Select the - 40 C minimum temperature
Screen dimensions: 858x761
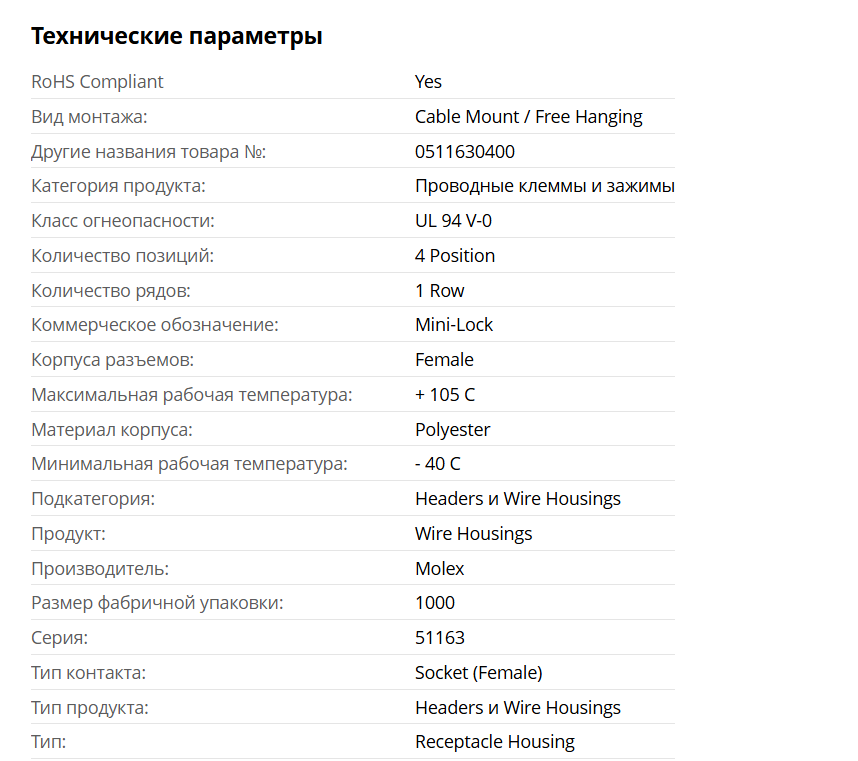(438, 463)
